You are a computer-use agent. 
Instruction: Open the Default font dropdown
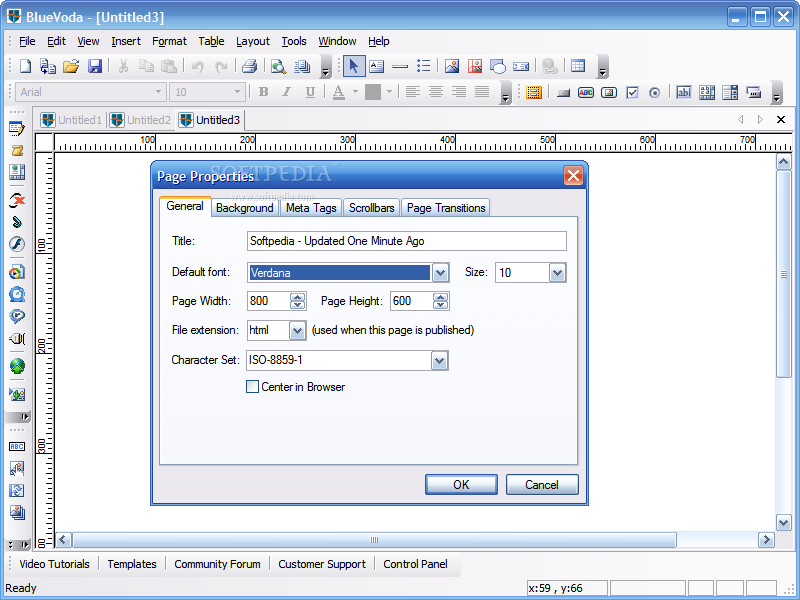click(x=440, y=273)
